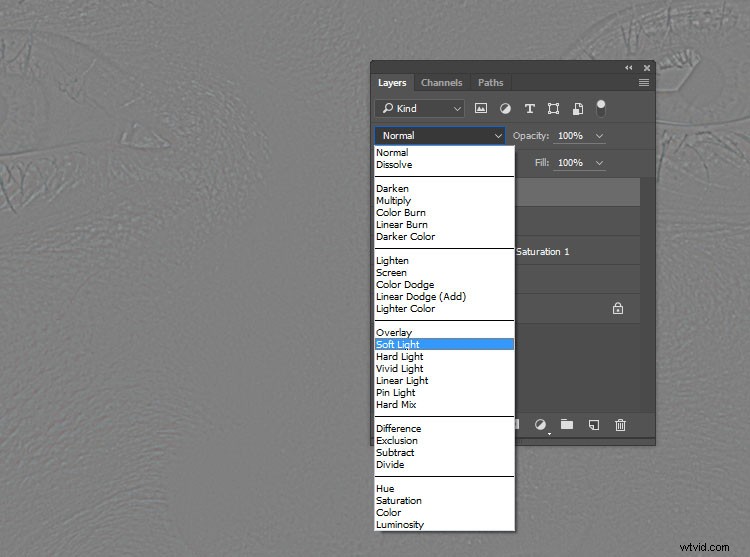Select Linear Burn blend mode
Screen dimensions: 750x557
(444, 224)
